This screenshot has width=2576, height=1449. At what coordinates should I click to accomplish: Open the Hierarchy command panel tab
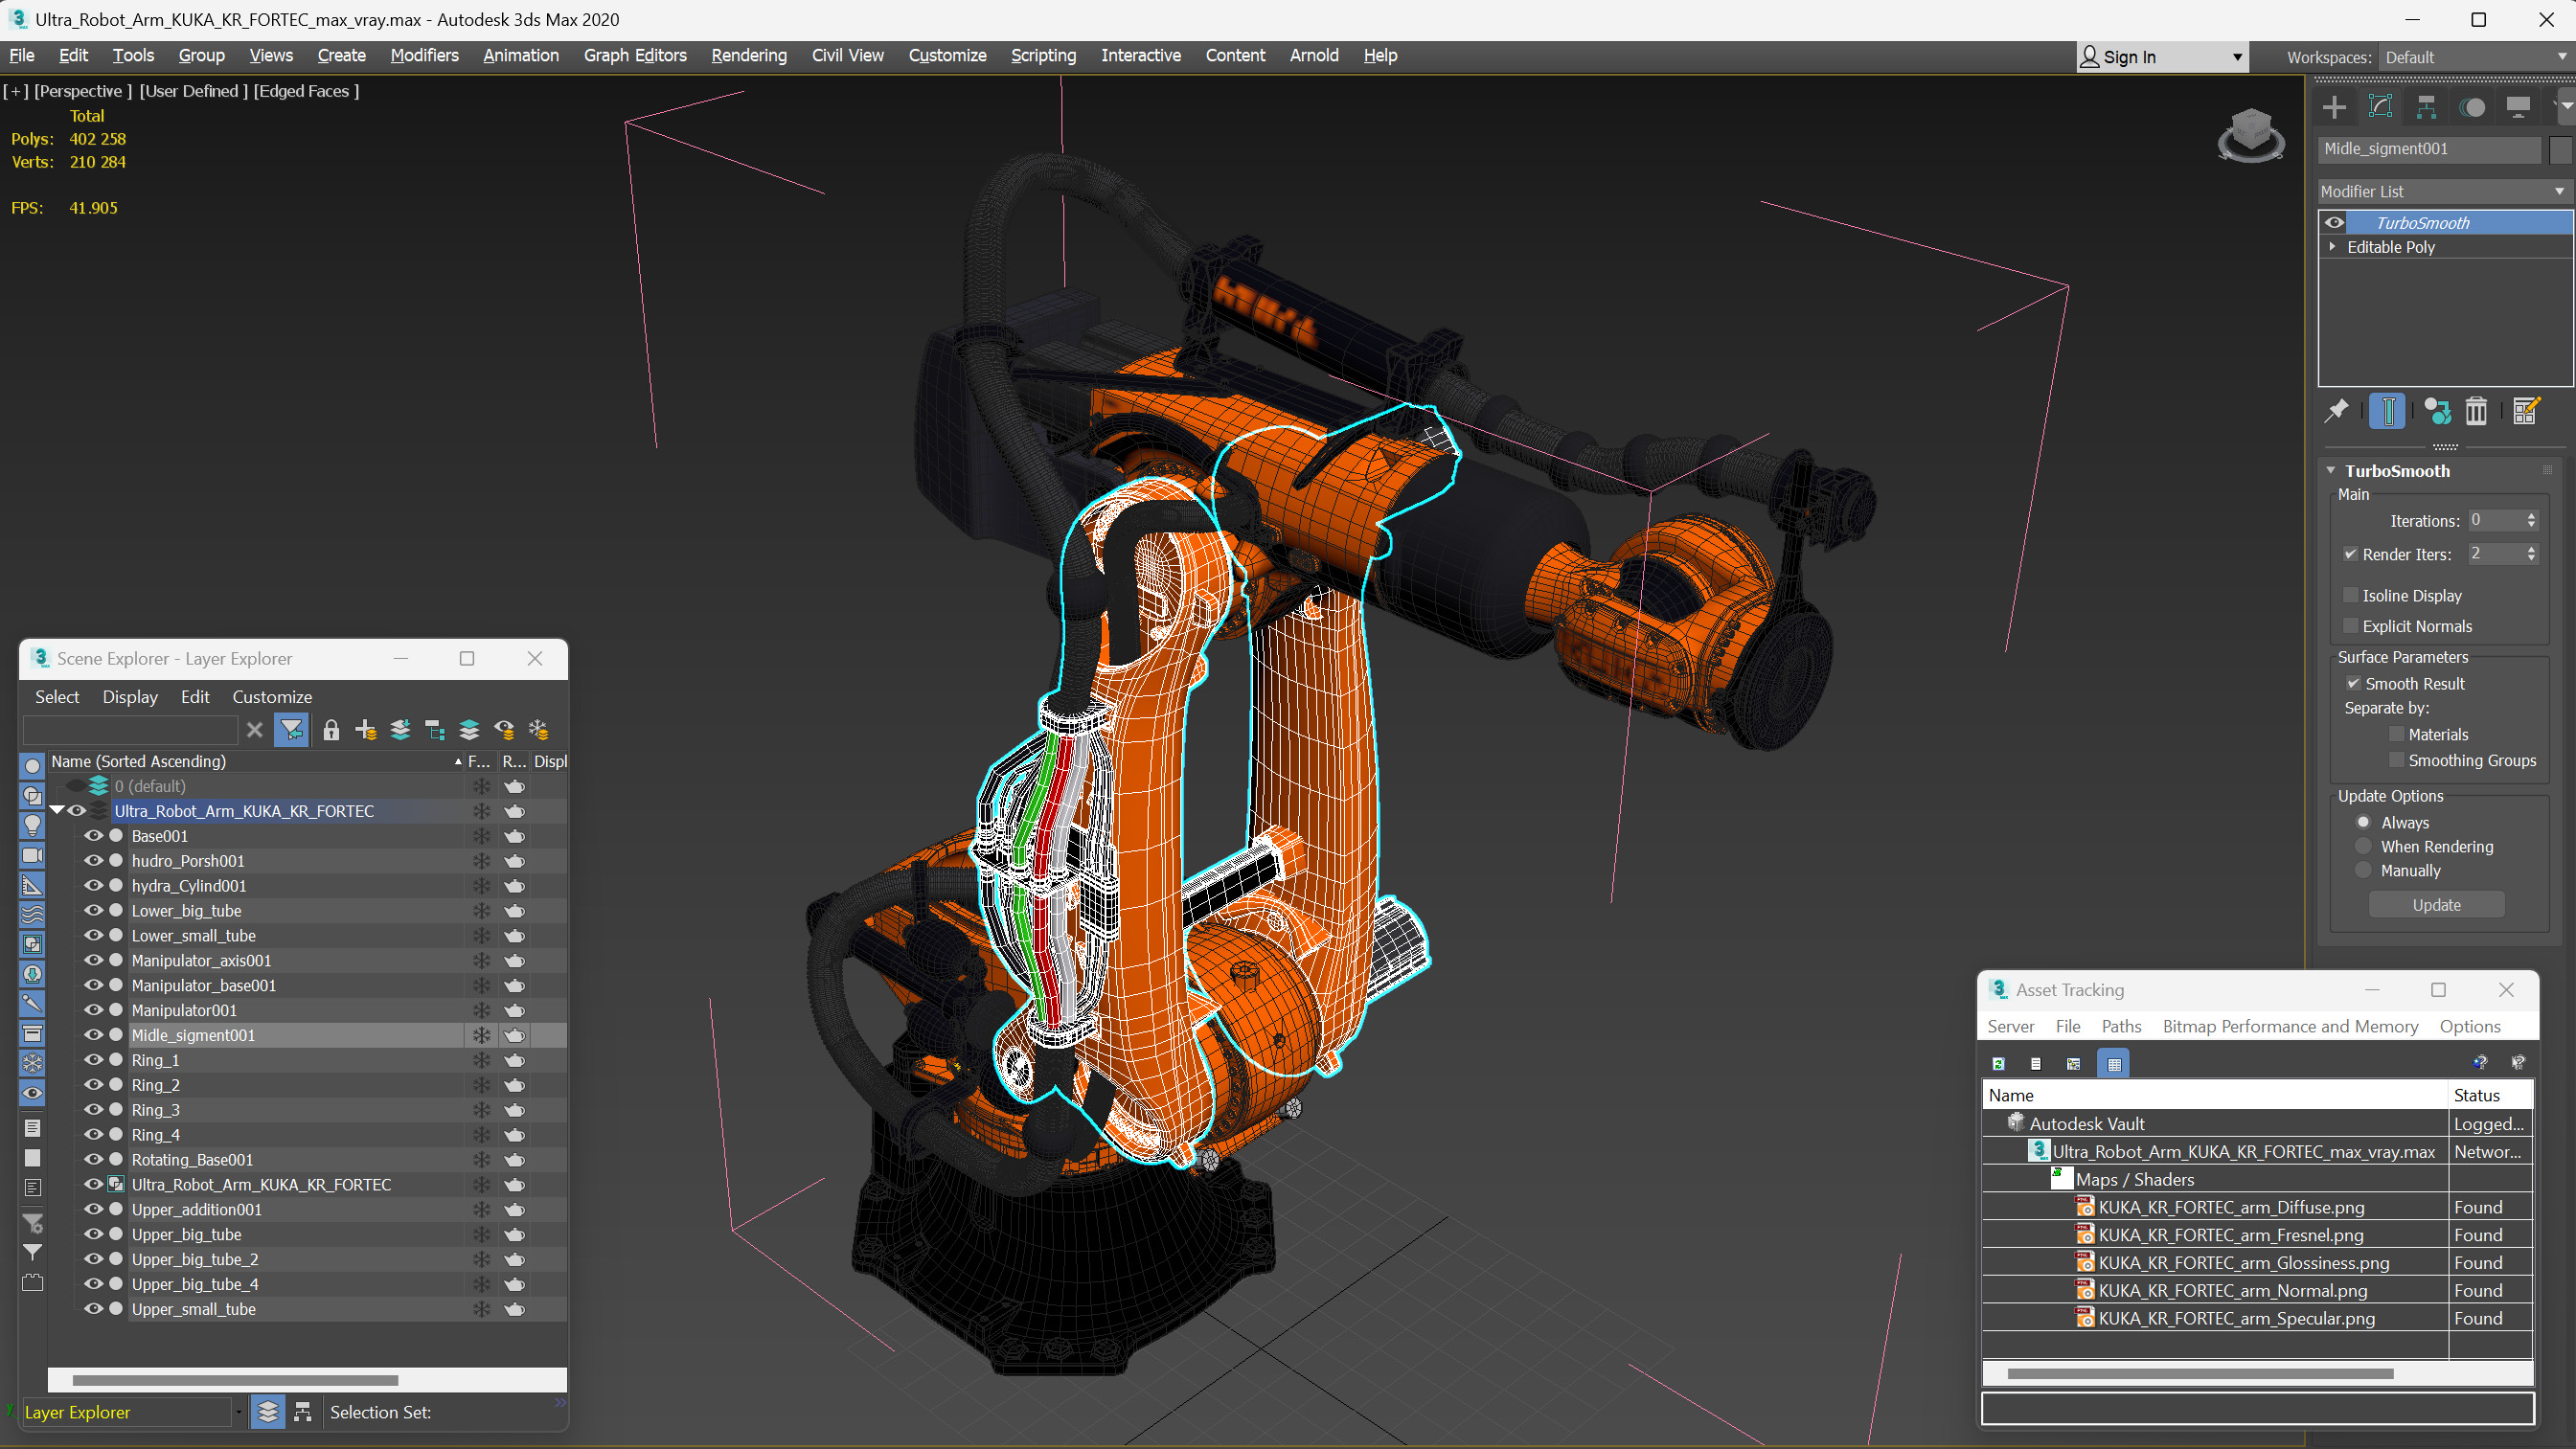(x=2426, y=107)
